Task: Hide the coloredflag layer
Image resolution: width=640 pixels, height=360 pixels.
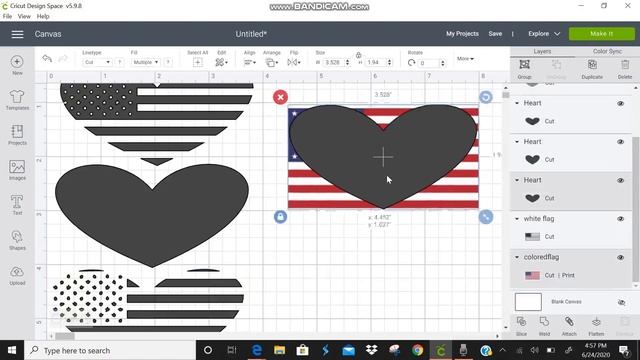Action: (621, 258)
